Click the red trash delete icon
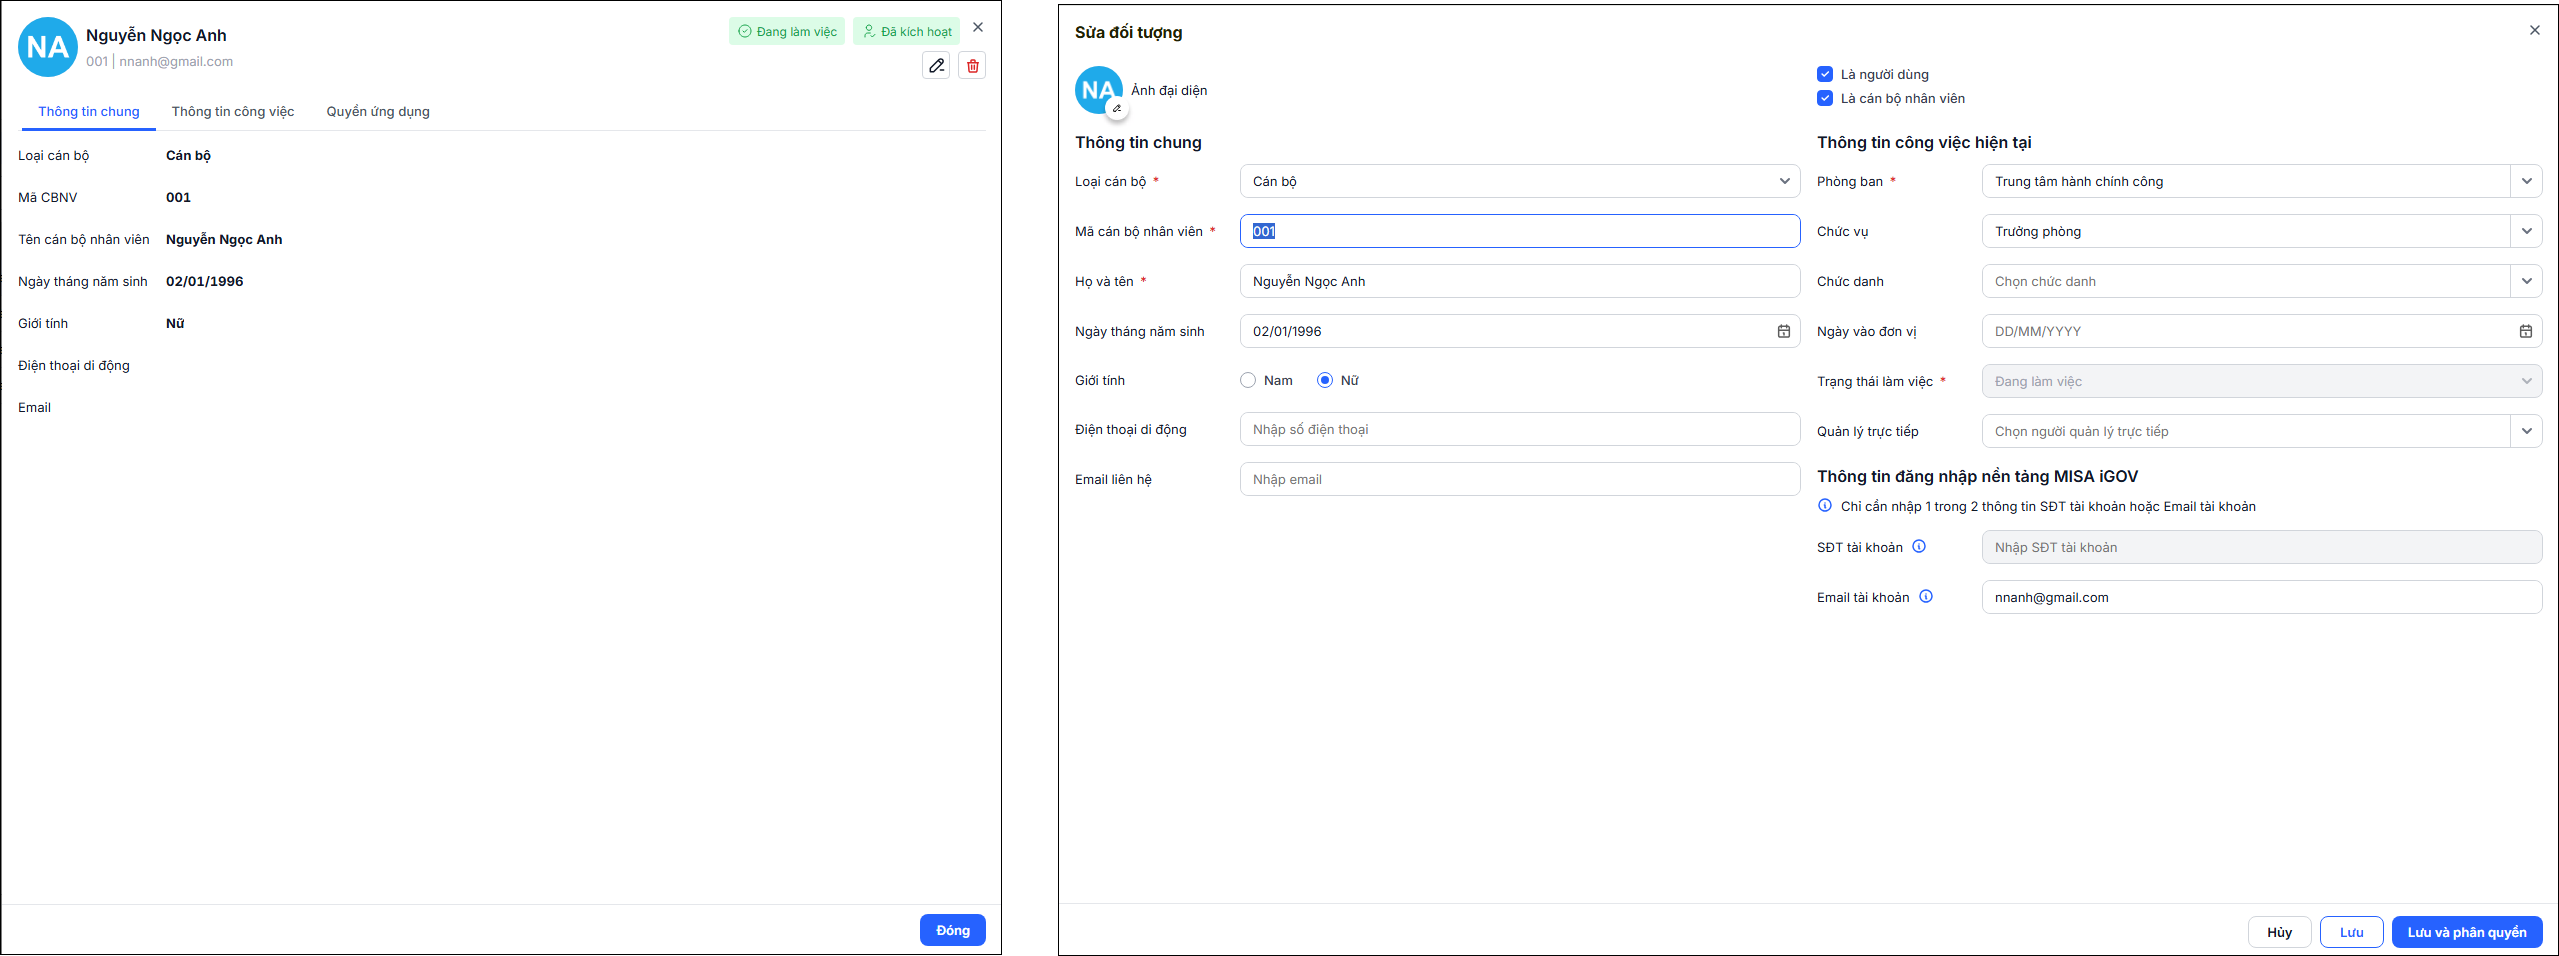 point(972,66)
